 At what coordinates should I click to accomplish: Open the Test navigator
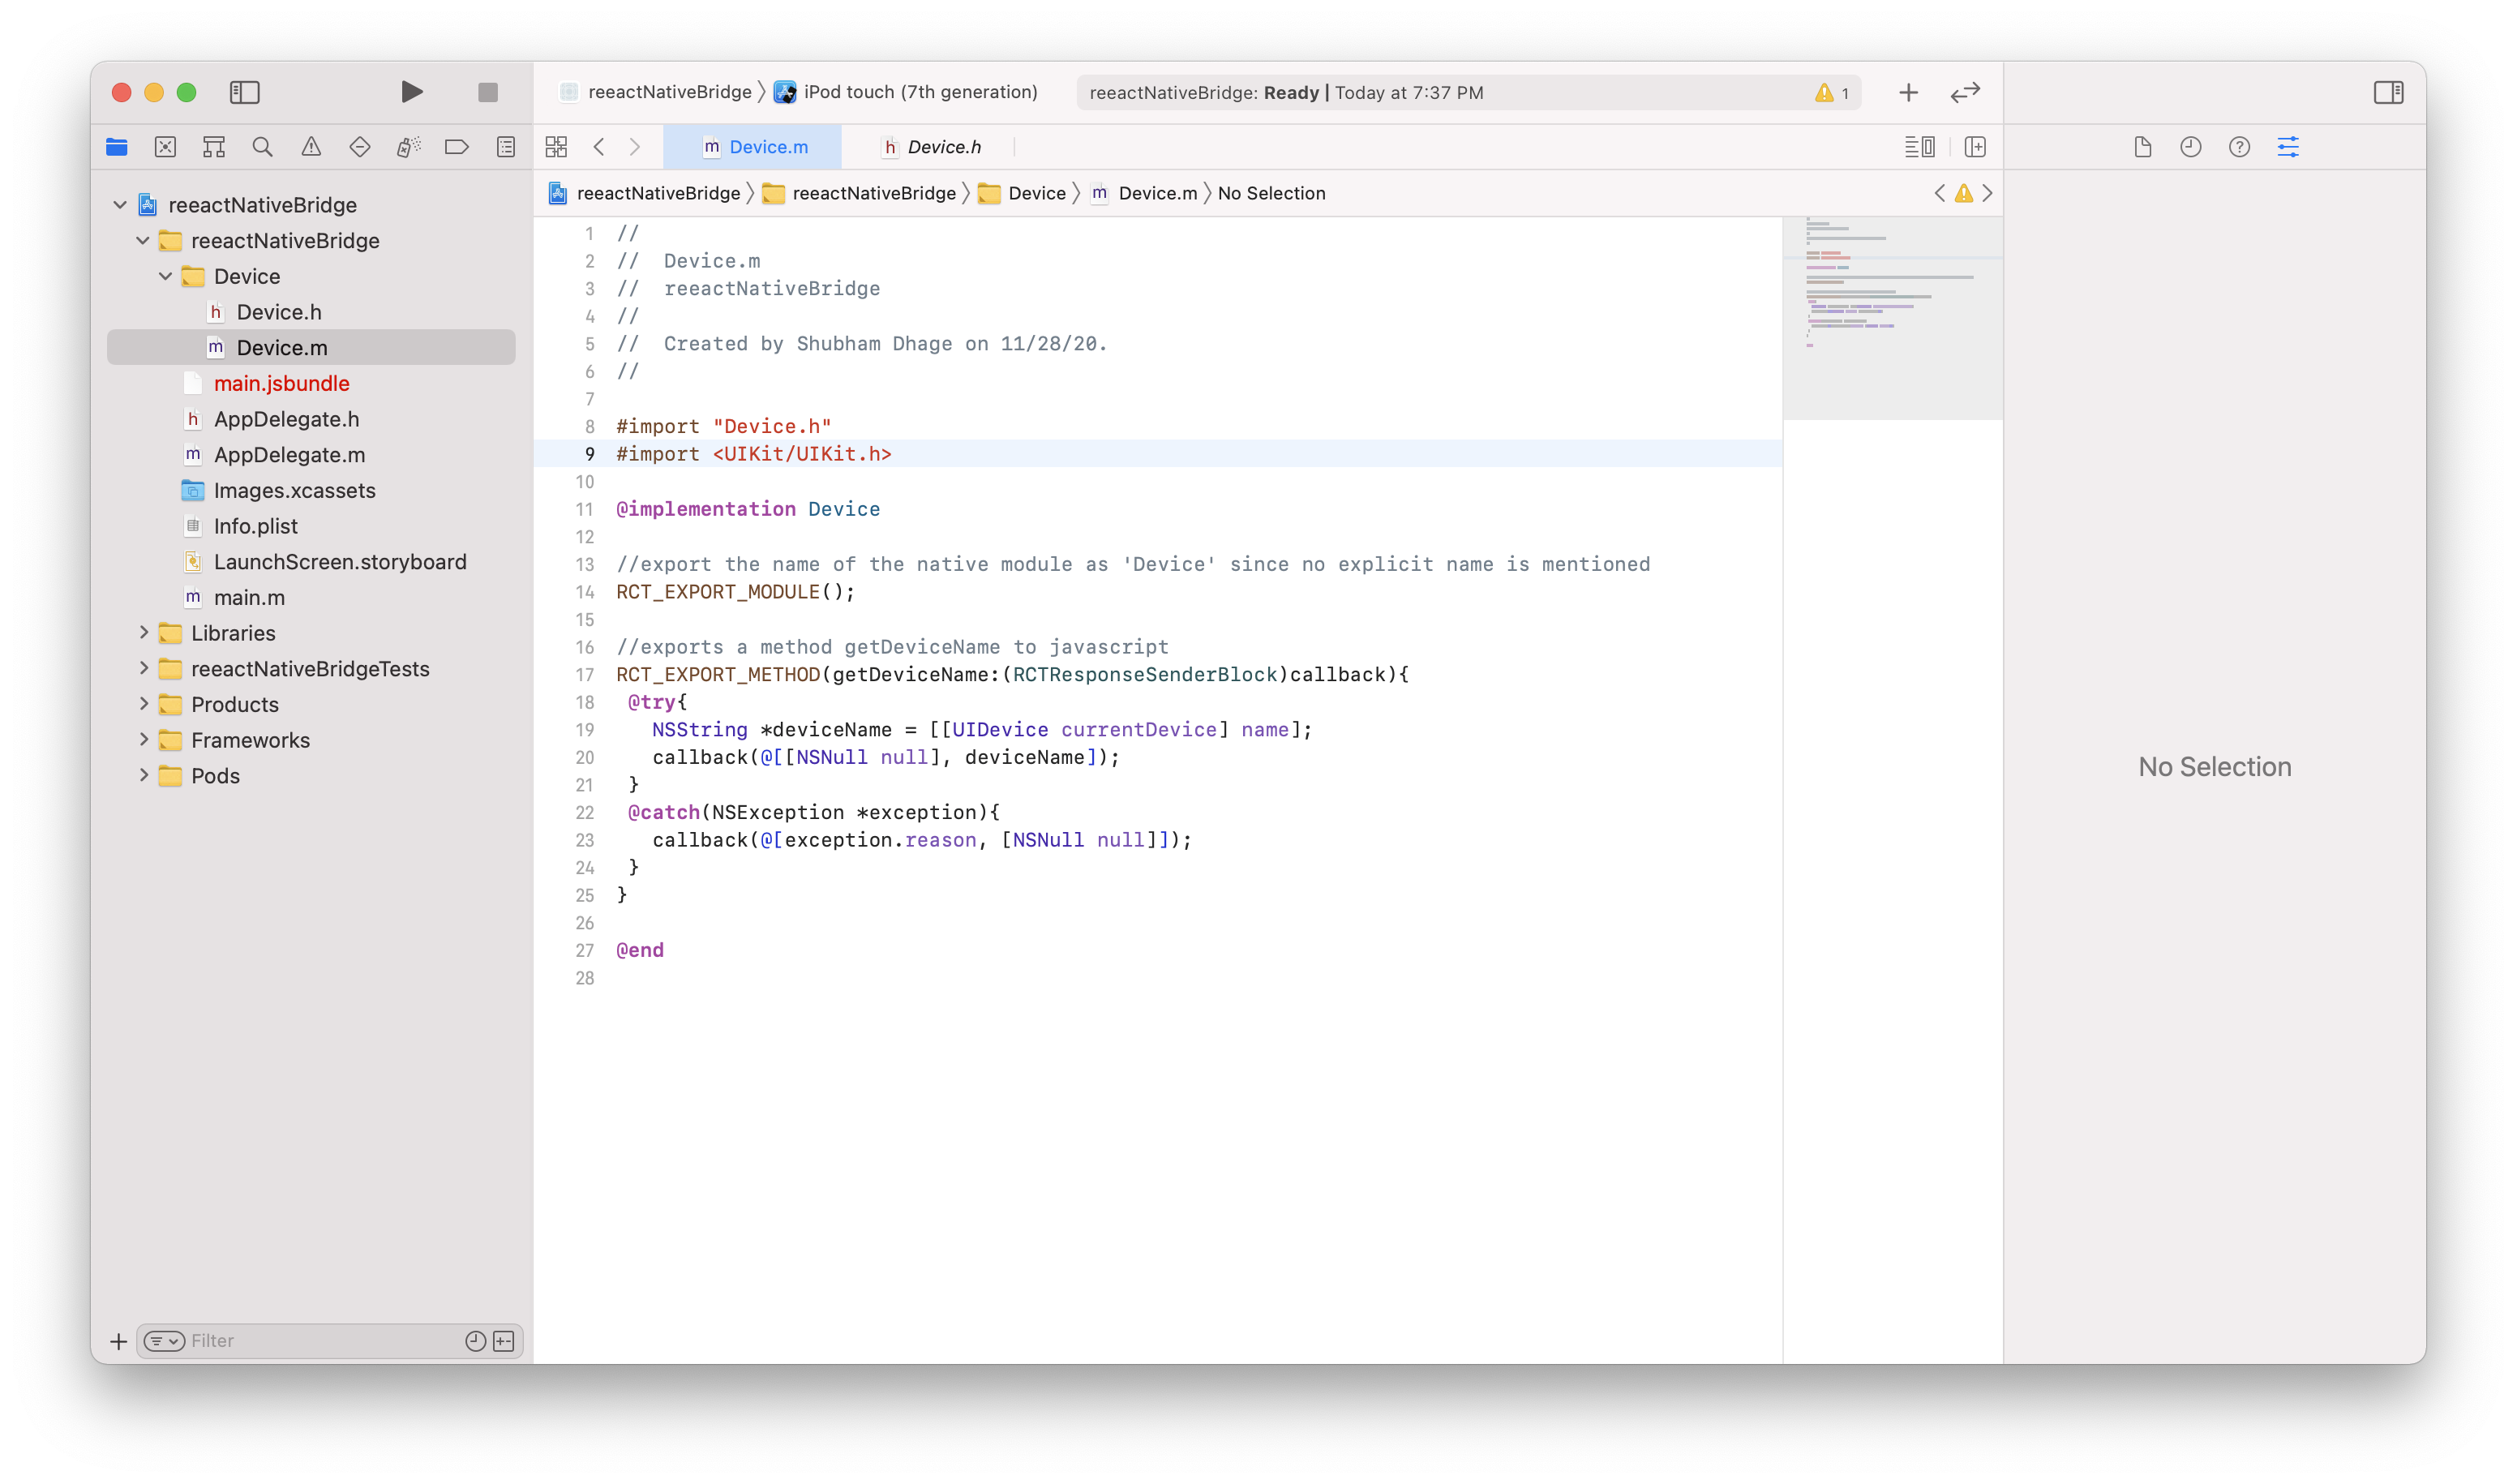[360, 147]
